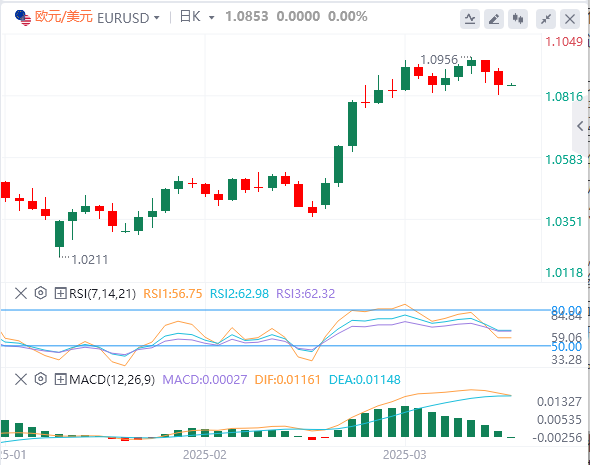Click the RSI(7,14,21) label
Screen dimensions: 590x465
pos(102,293)
